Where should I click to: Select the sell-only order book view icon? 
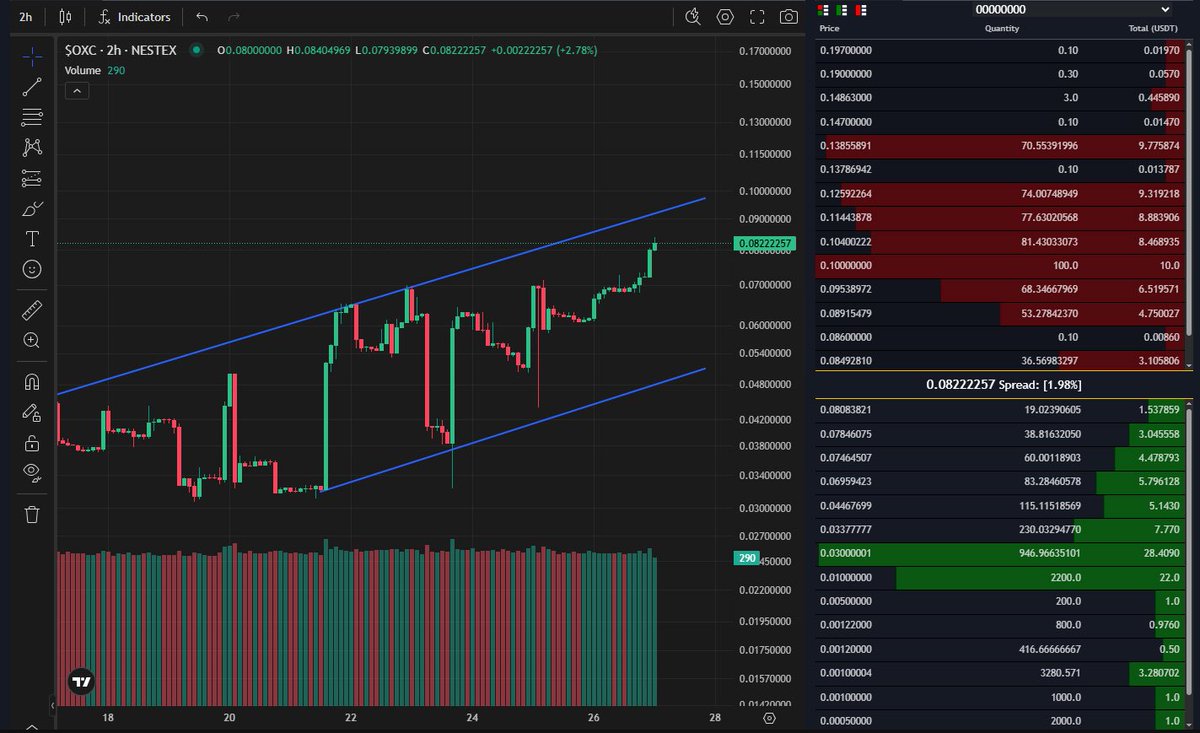pyautogui.click(x=859, y=9)
